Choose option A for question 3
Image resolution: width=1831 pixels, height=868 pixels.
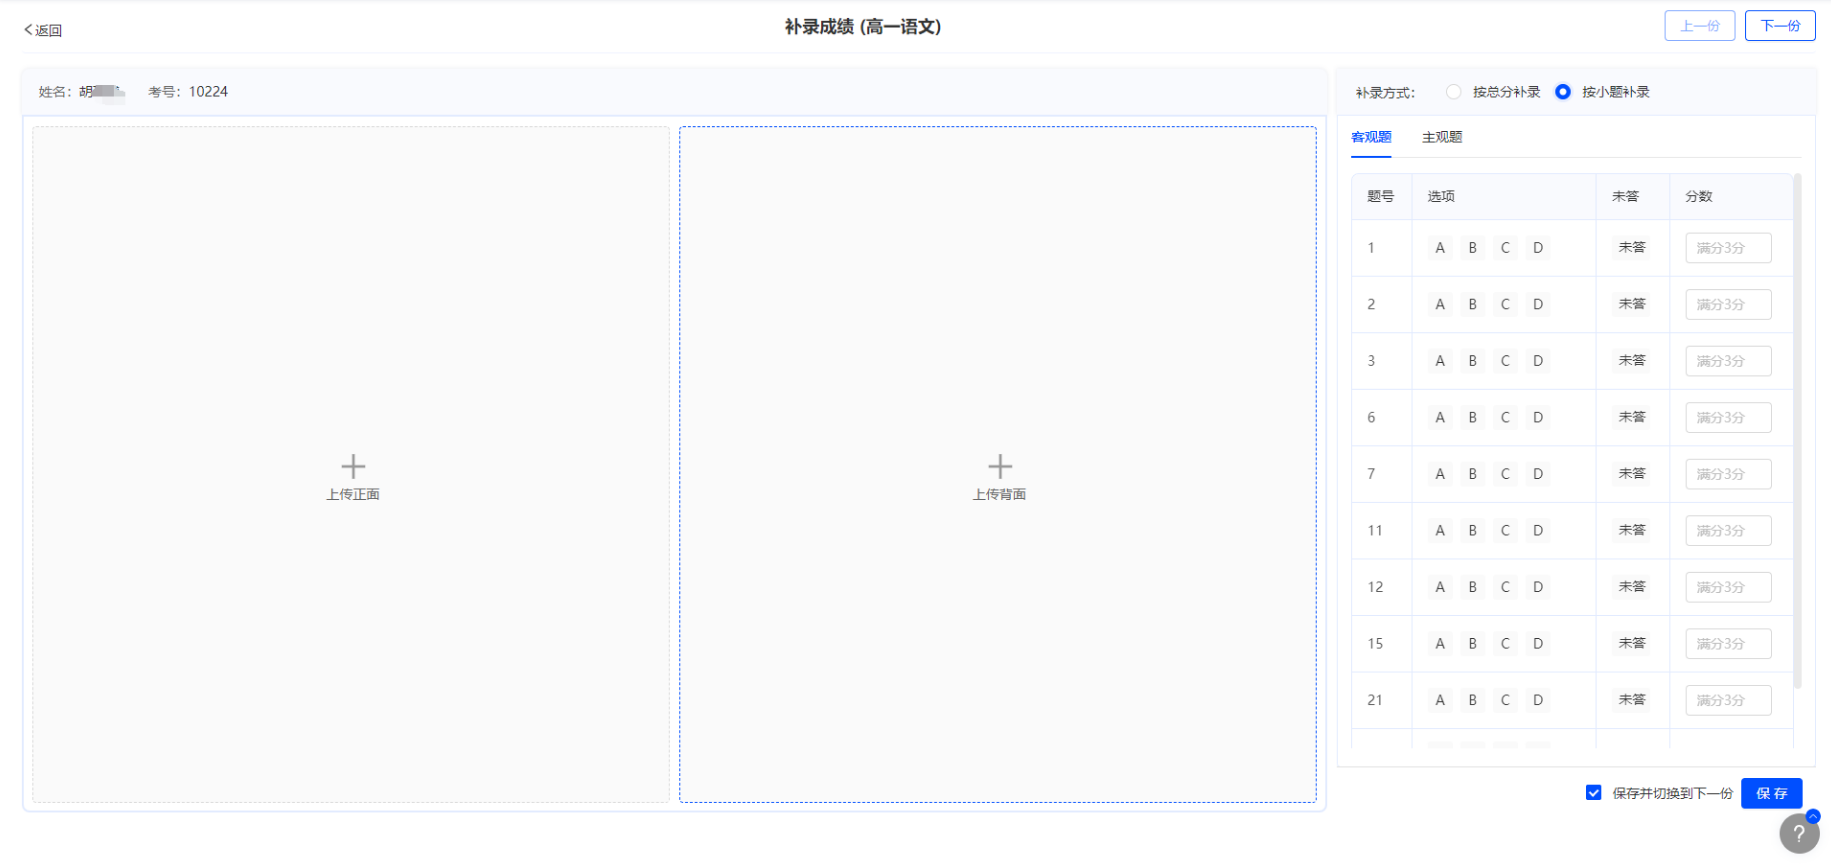coord(1440,361)
